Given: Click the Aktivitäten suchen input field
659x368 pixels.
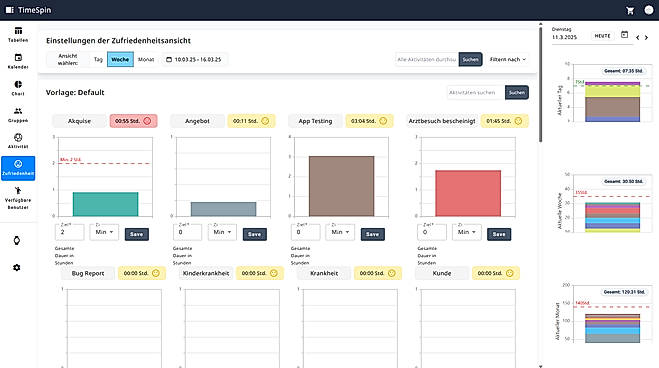Looking at the screenshot, I should tap(476, 92).
